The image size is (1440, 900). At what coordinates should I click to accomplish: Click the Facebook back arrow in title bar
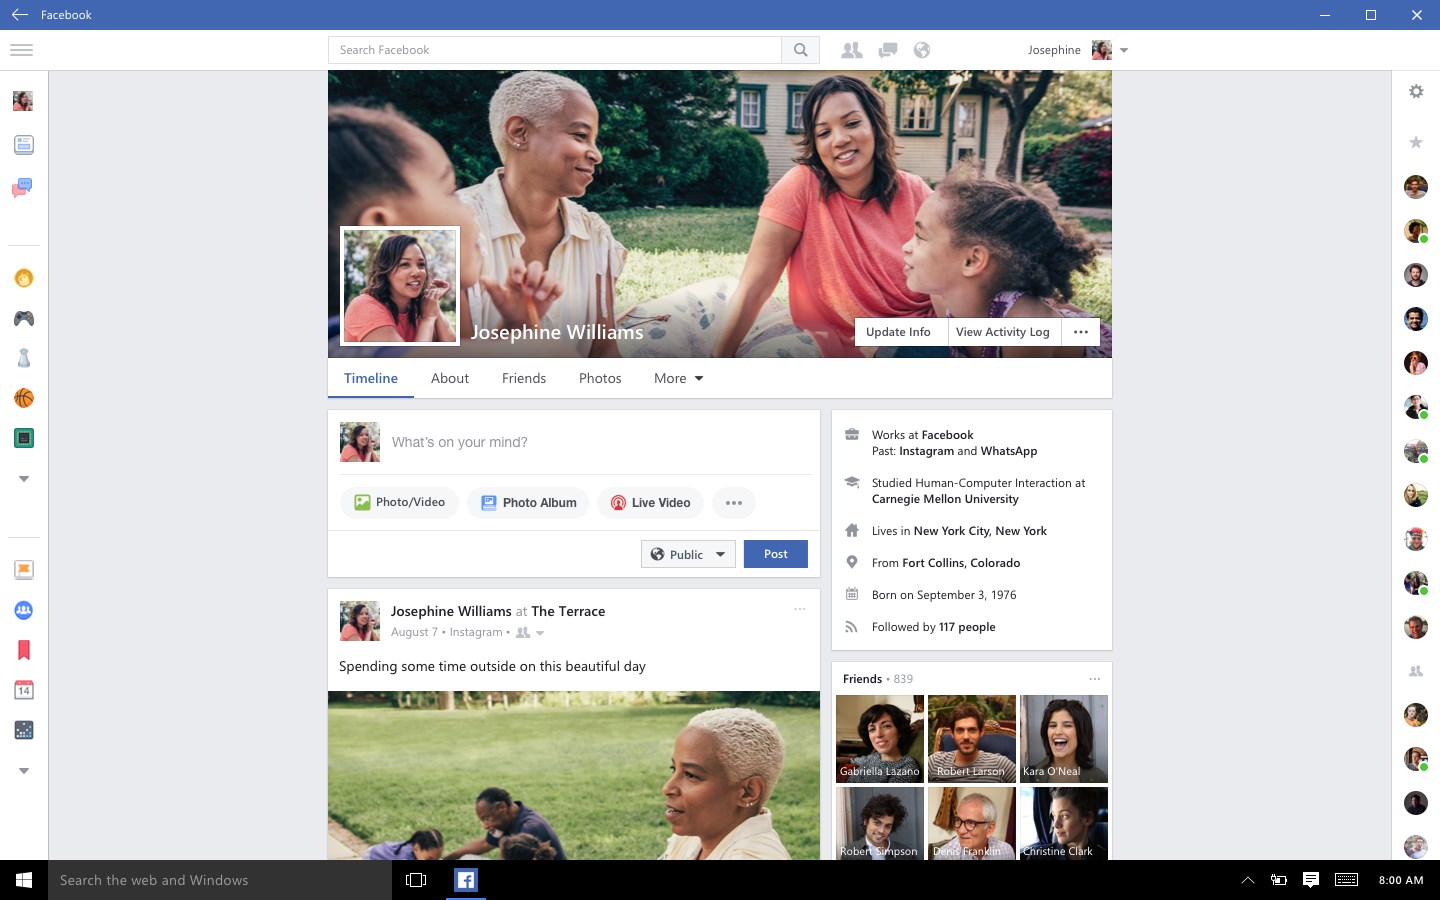coord(20,15)
